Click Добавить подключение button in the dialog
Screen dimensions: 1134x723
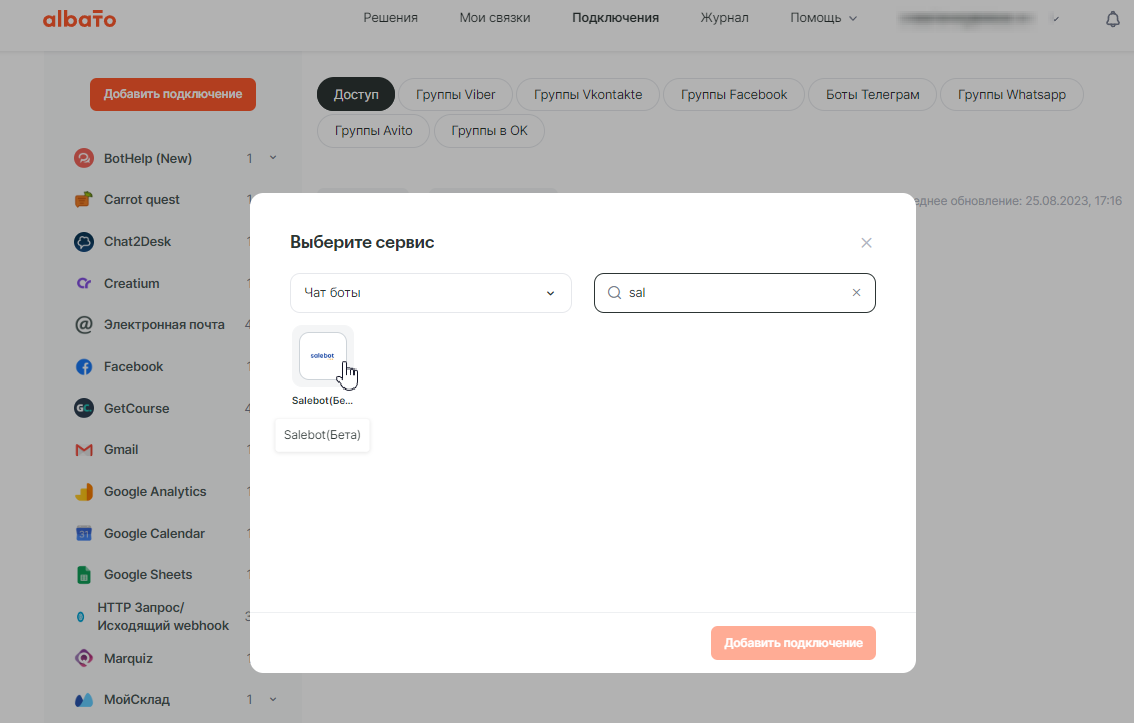(793, 643)
